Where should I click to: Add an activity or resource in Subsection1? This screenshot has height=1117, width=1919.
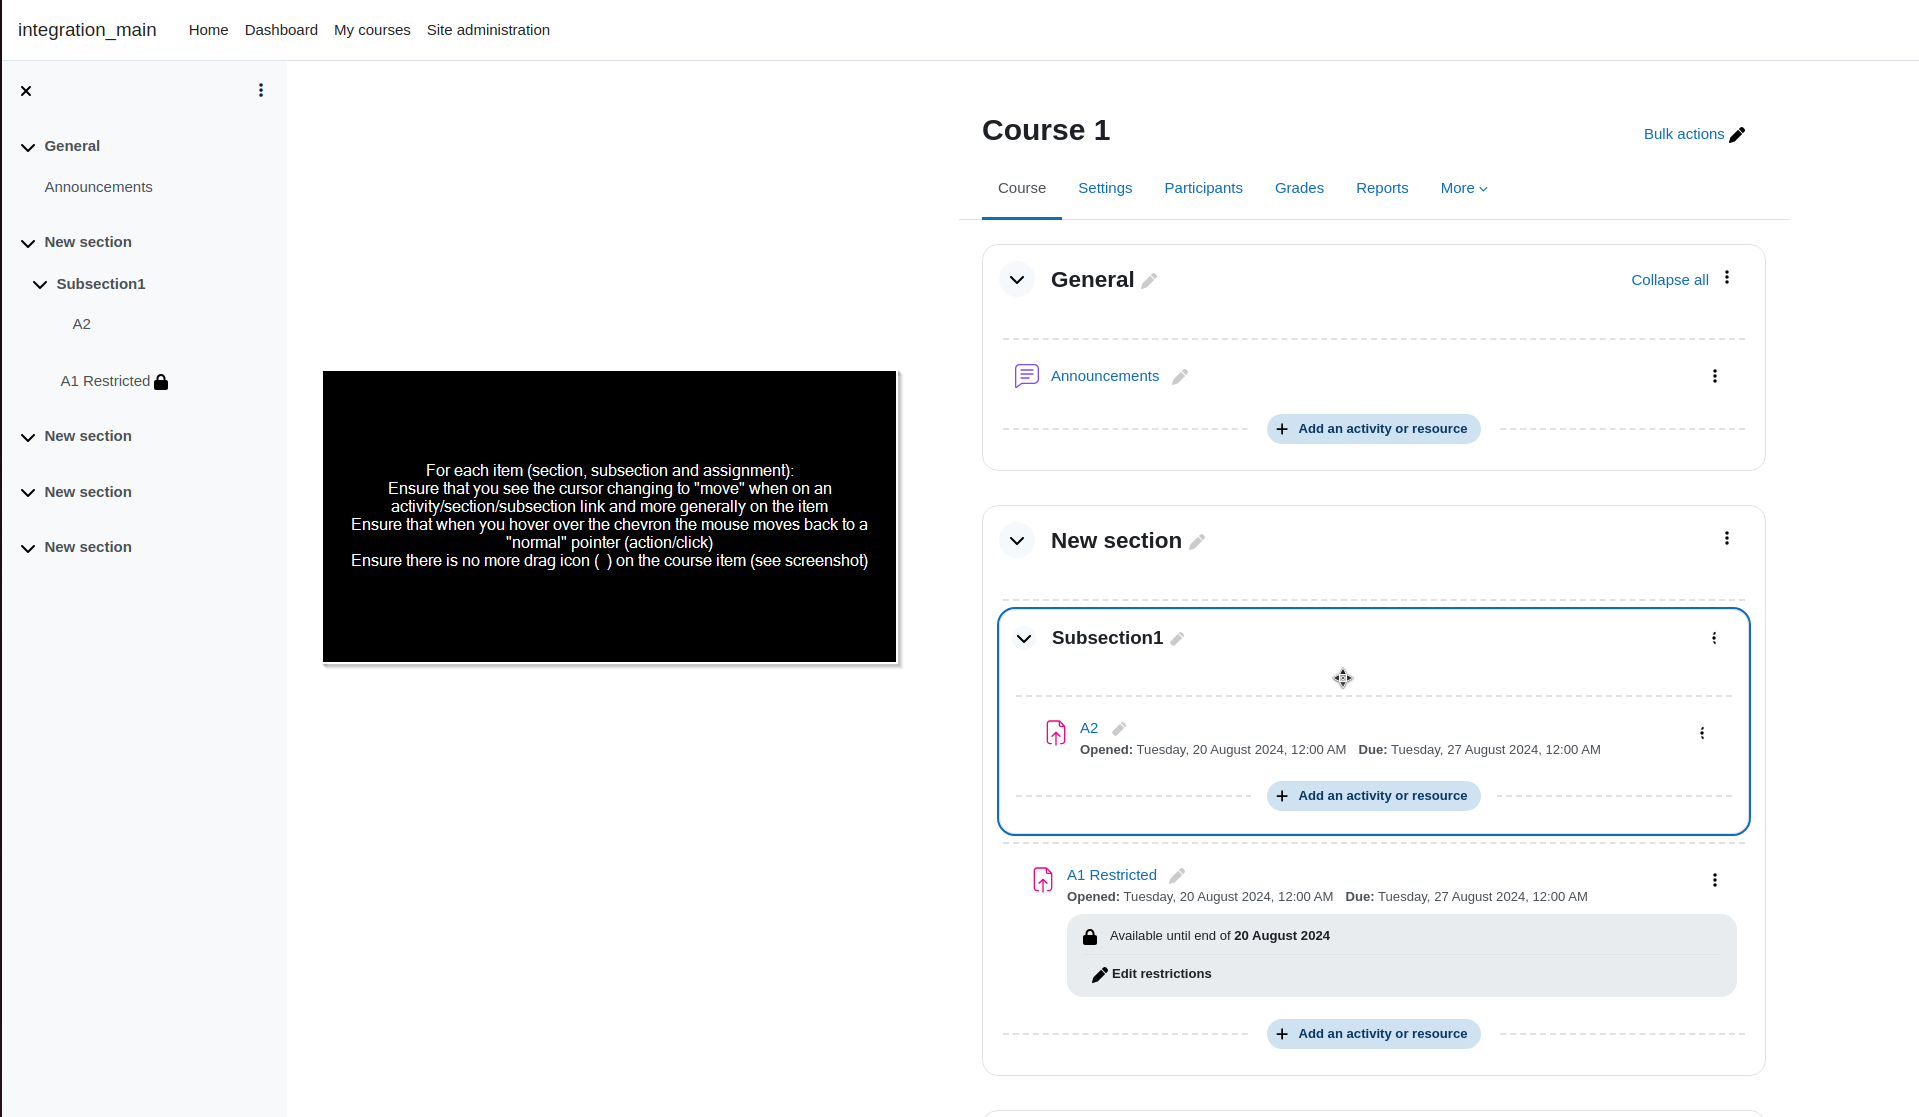click(x=1373, y=796)
